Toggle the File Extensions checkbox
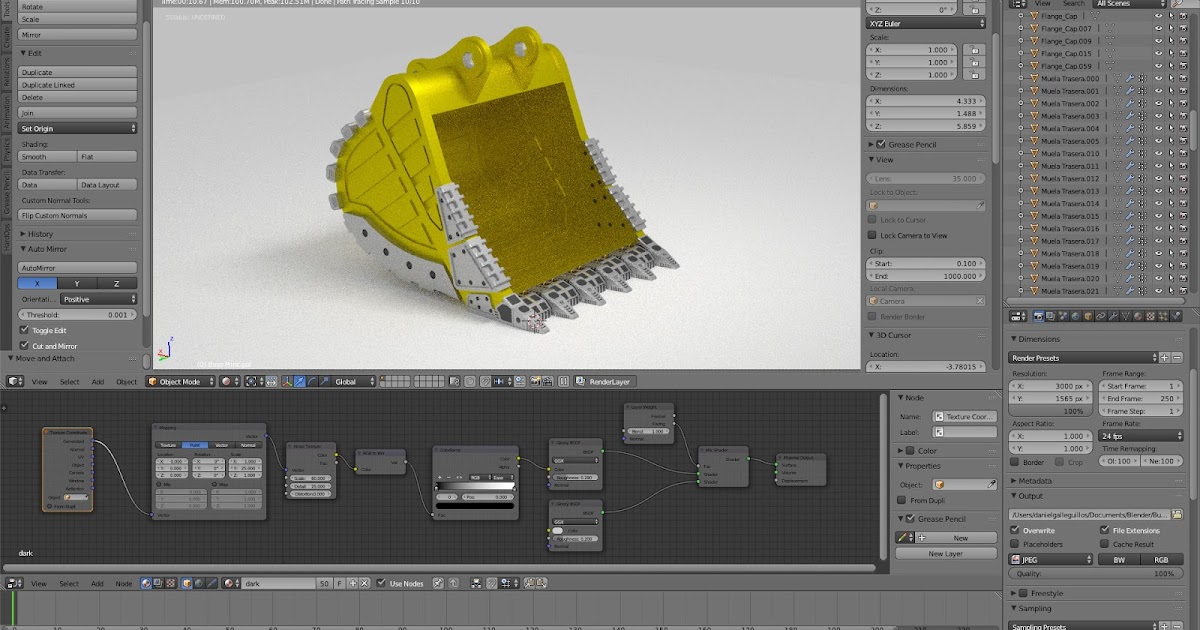The width and height of the screenshot is (1200, 630). 1105,530
